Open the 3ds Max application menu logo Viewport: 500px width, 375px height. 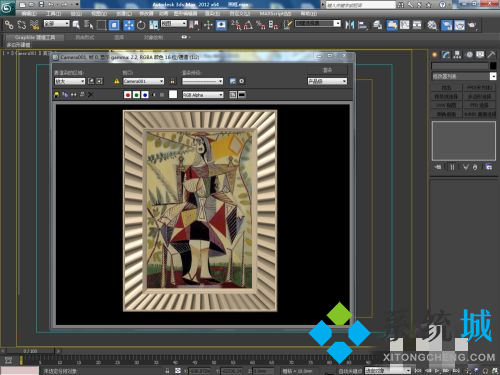(x=7, y=7)
